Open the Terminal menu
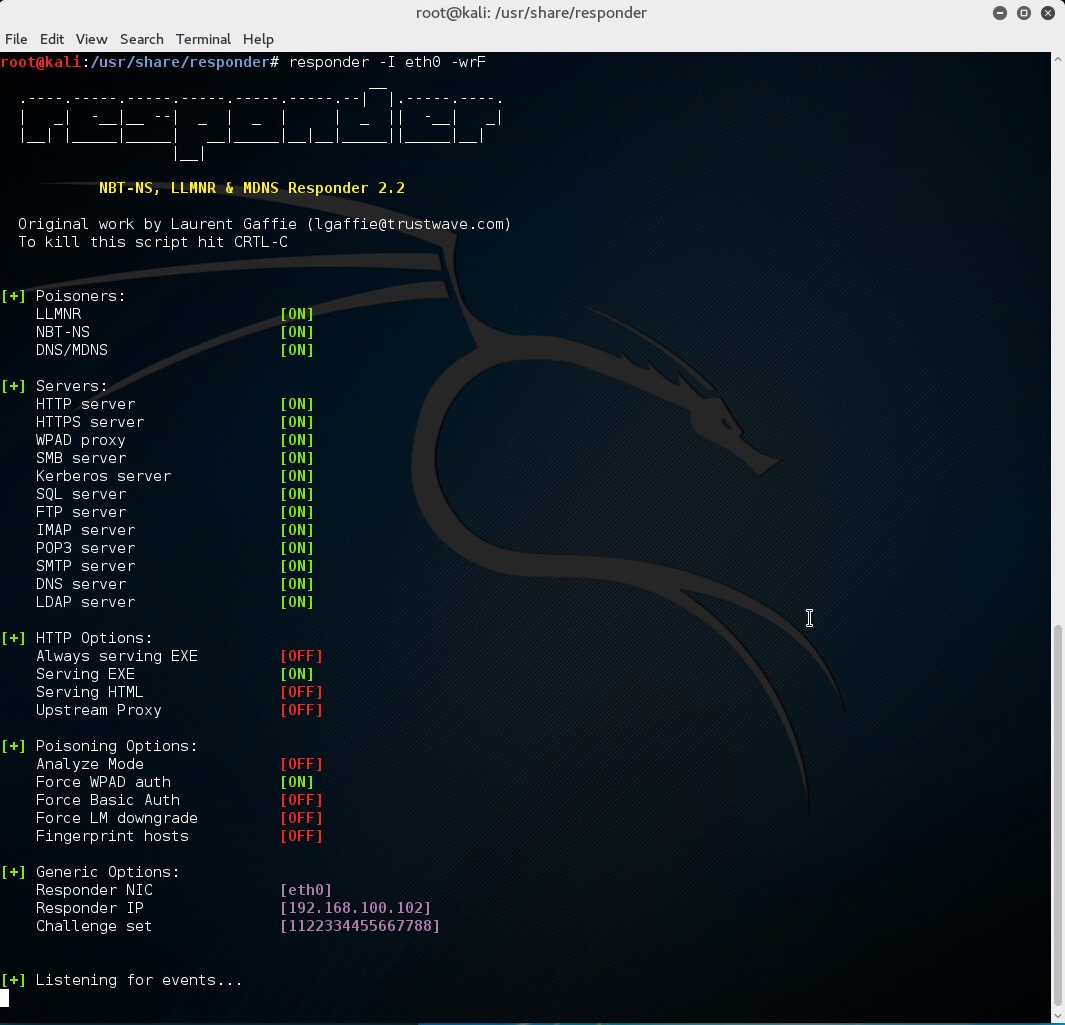 (203, 39)
